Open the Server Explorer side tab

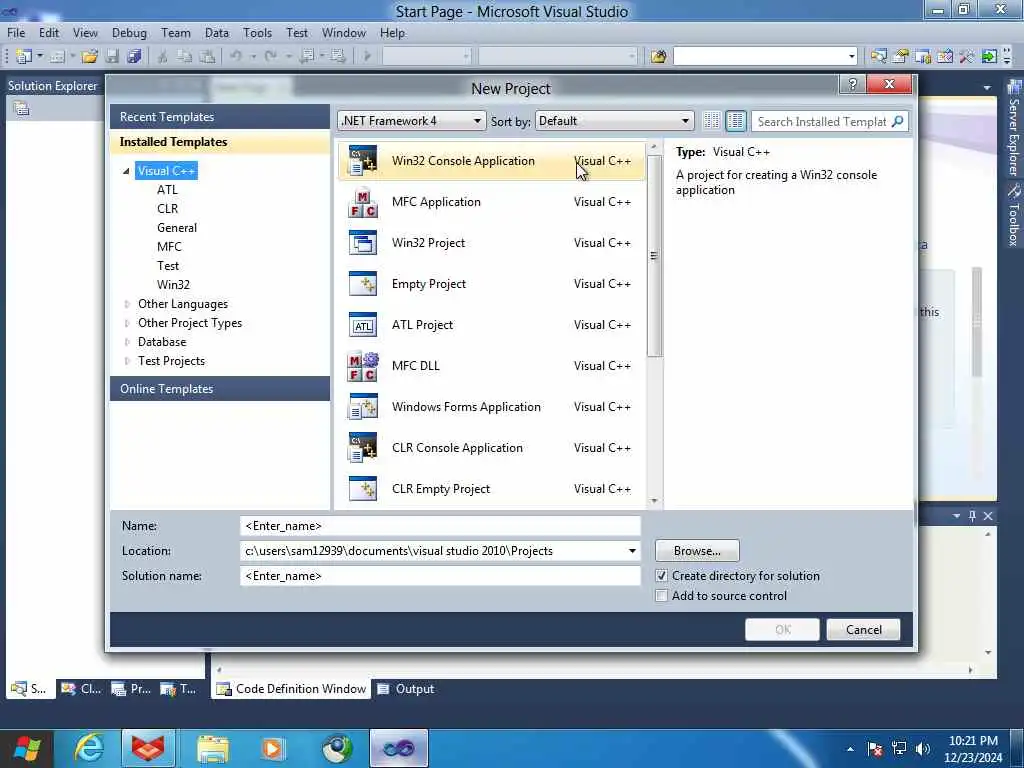[1014, 128]
